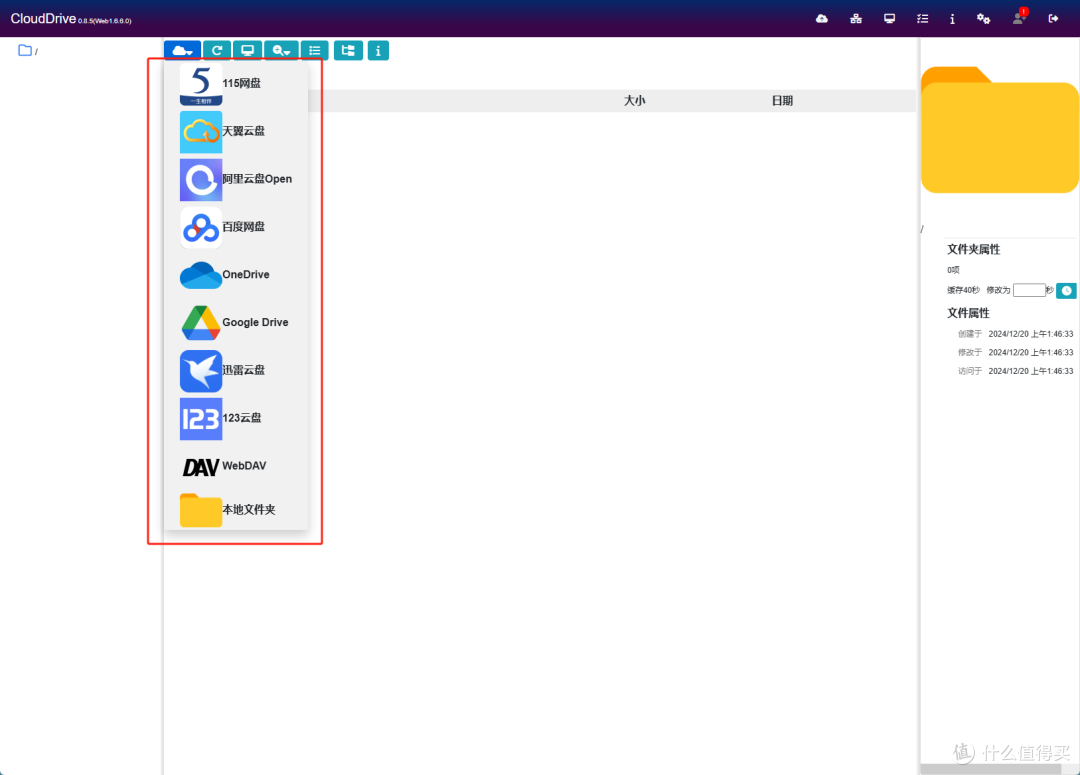1080x775 pixels.
Task: Click the 文件属性 heading
Action: click(x=968, y=313)
